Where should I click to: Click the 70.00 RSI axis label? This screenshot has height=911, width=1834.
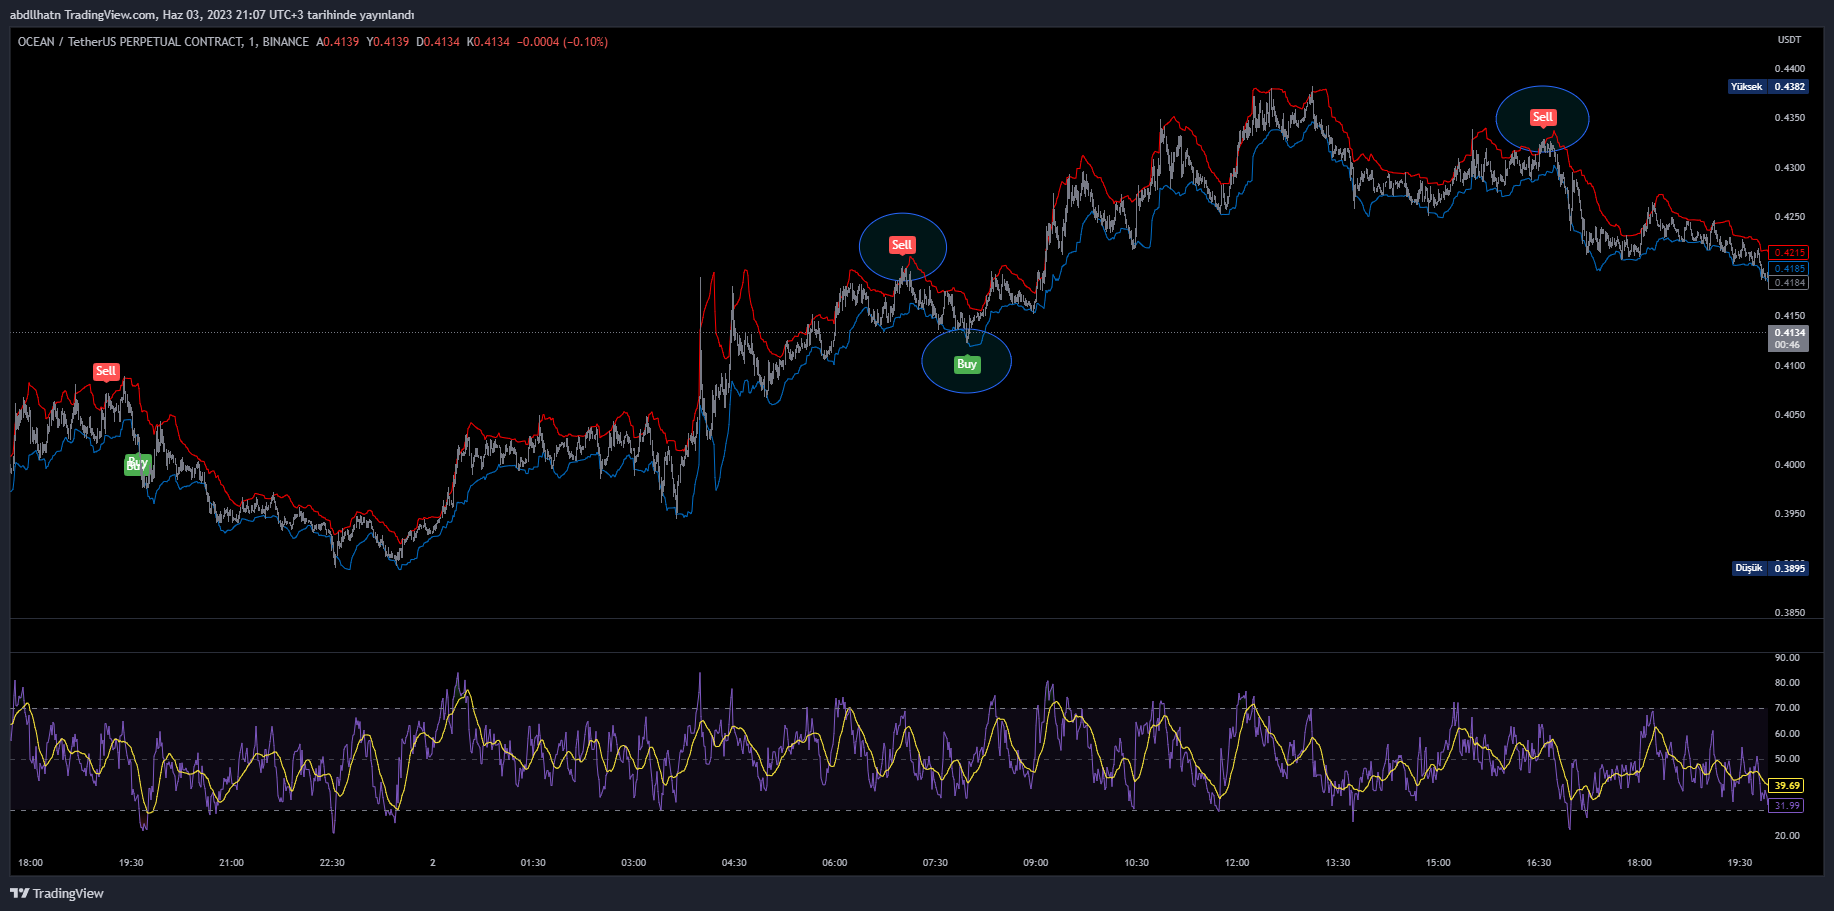click(x=1786, y=708)
